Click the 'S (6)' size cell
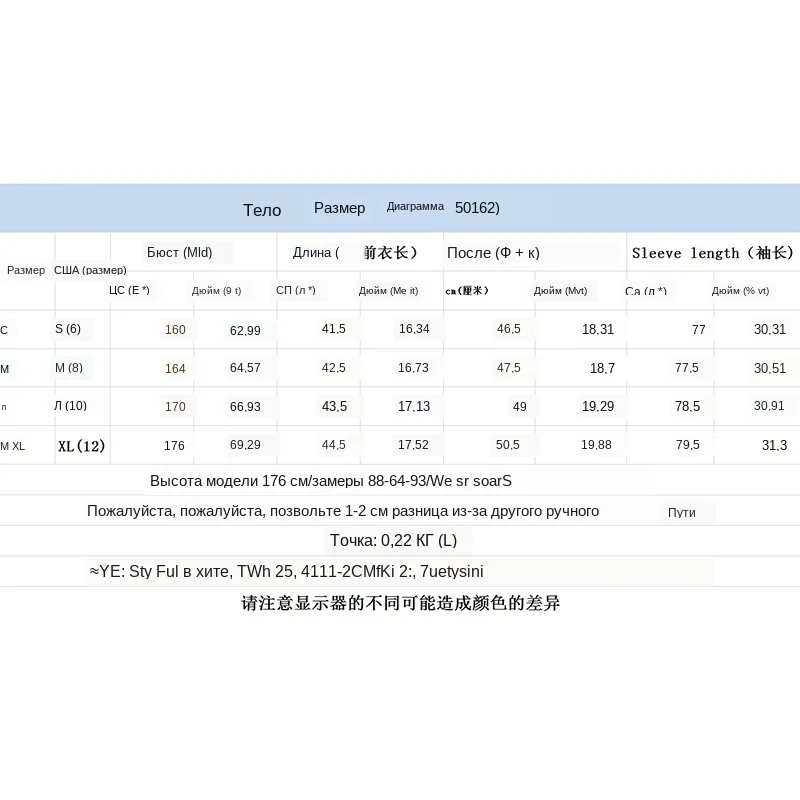800x800 pixels. pyautogui.click(x=68, y=329)
